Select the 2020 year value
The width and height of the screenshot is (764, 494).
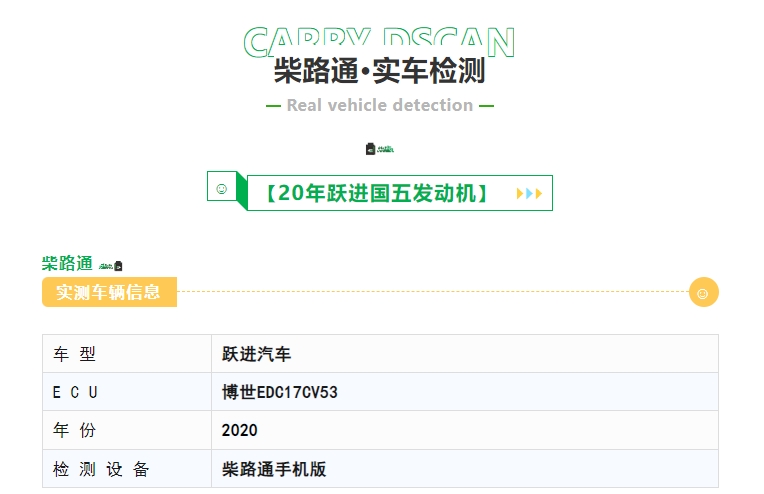pyautogui.click(x=239, y=430)
